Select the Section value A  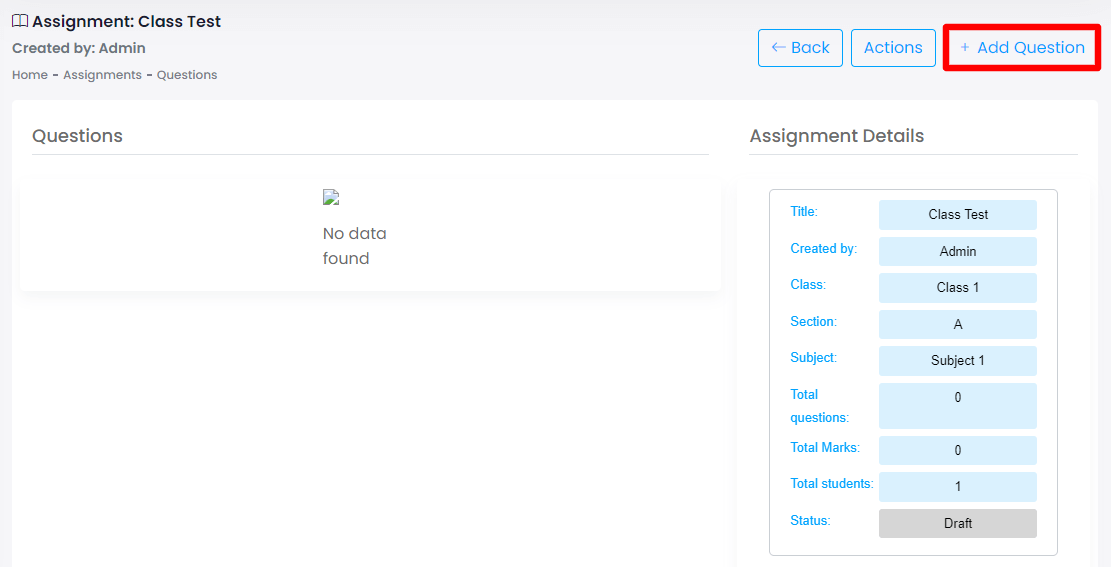click(957, 324)
